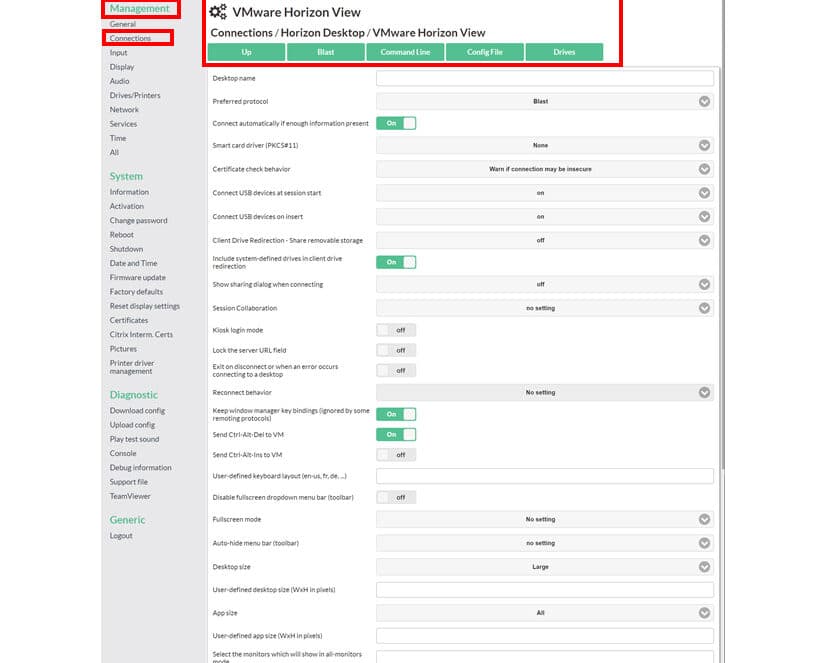
Task: Open the Desktop size dropdown
Action: click(544, 567)
